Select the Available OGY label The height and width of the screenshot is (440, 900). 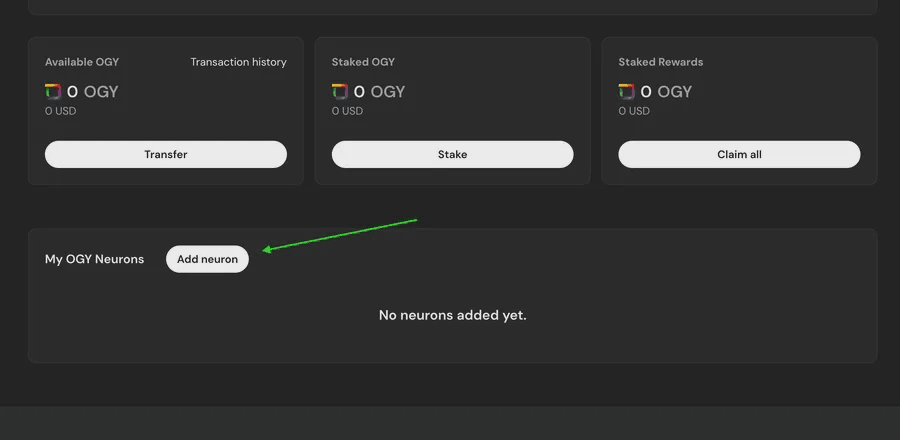coord(82,62)
